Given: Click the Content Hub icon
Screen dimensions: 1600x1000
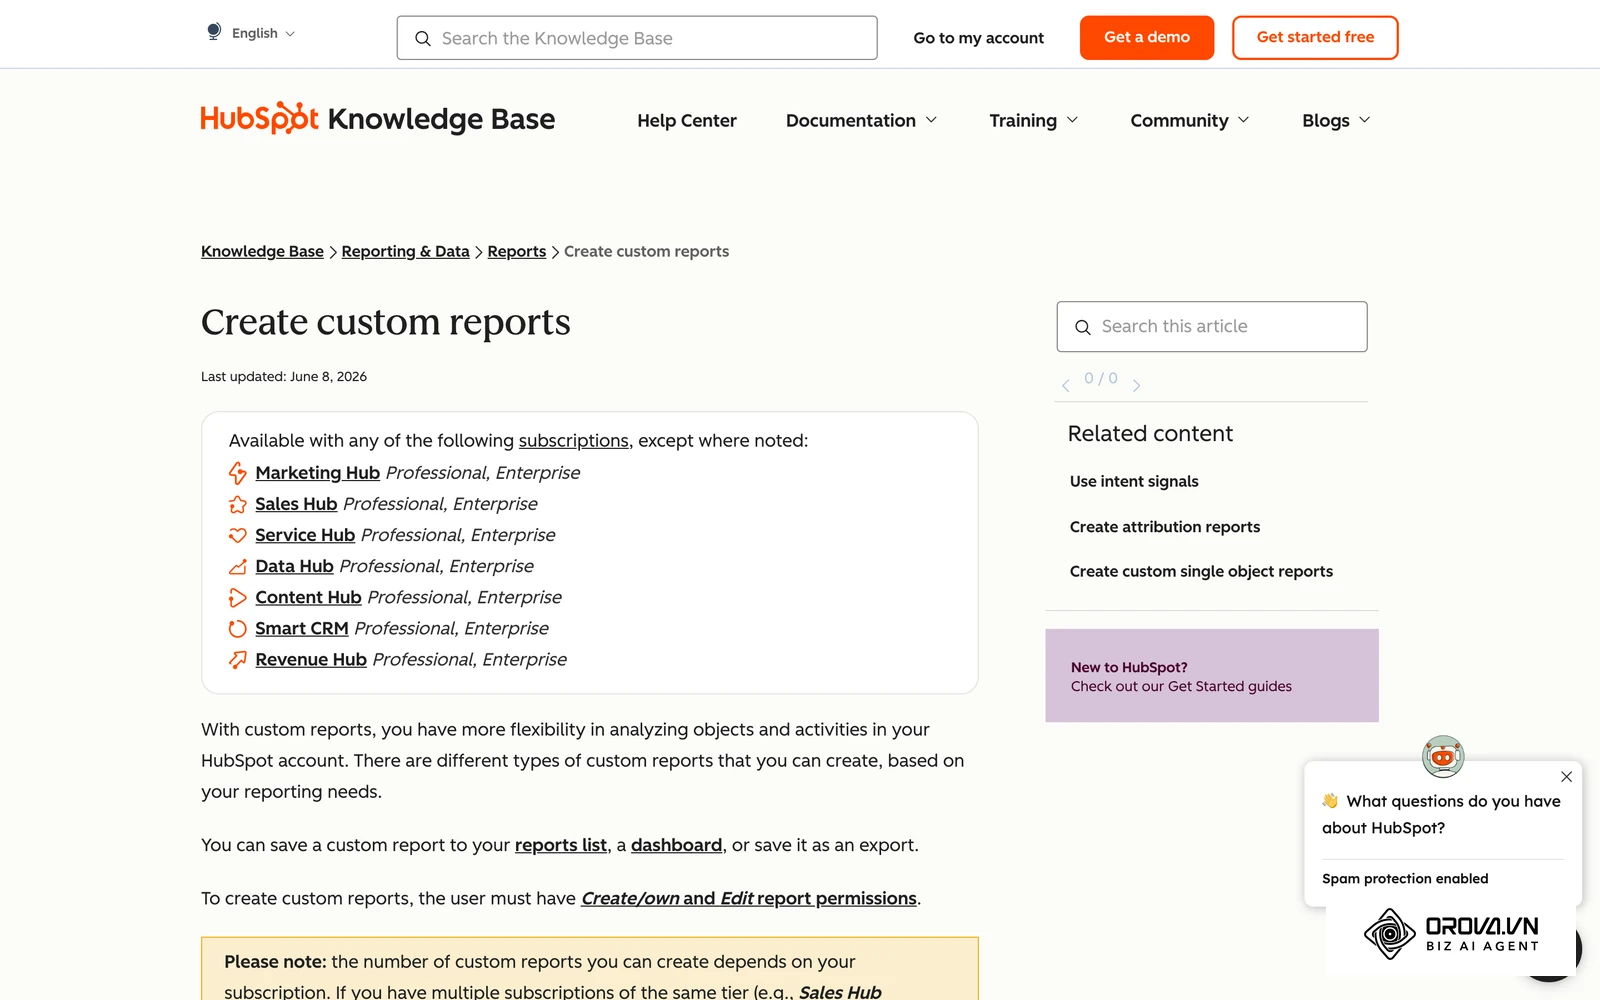Looking at the screenshot, I should point(237,597).
